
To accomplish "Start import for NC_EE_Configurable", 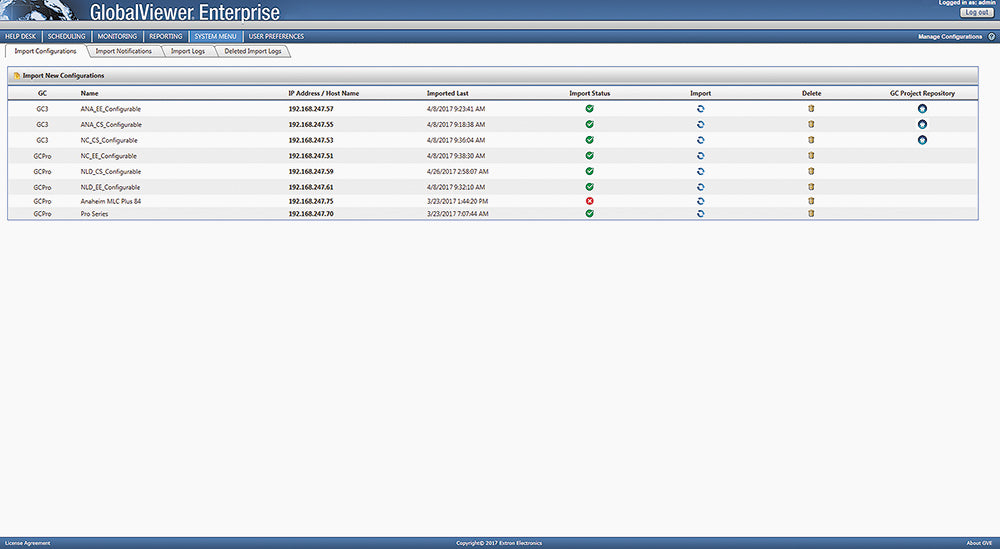I will pos(700,156).
